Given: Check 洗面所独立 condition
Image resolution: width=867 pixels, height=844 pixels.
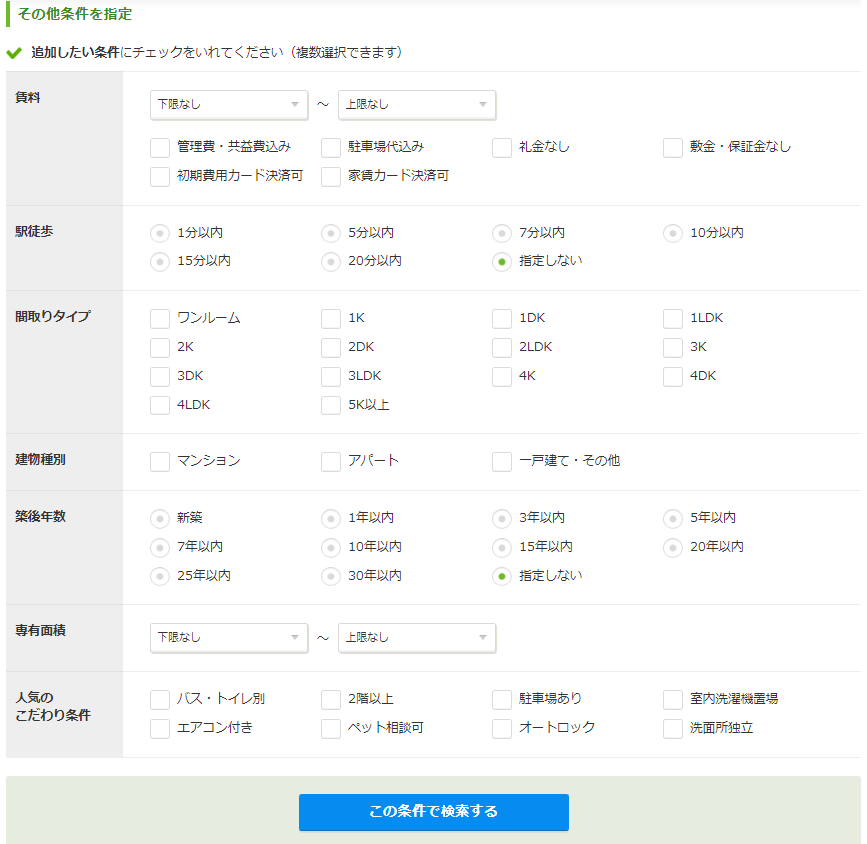Looking at the screenshot, I should [x=672, y=728].
